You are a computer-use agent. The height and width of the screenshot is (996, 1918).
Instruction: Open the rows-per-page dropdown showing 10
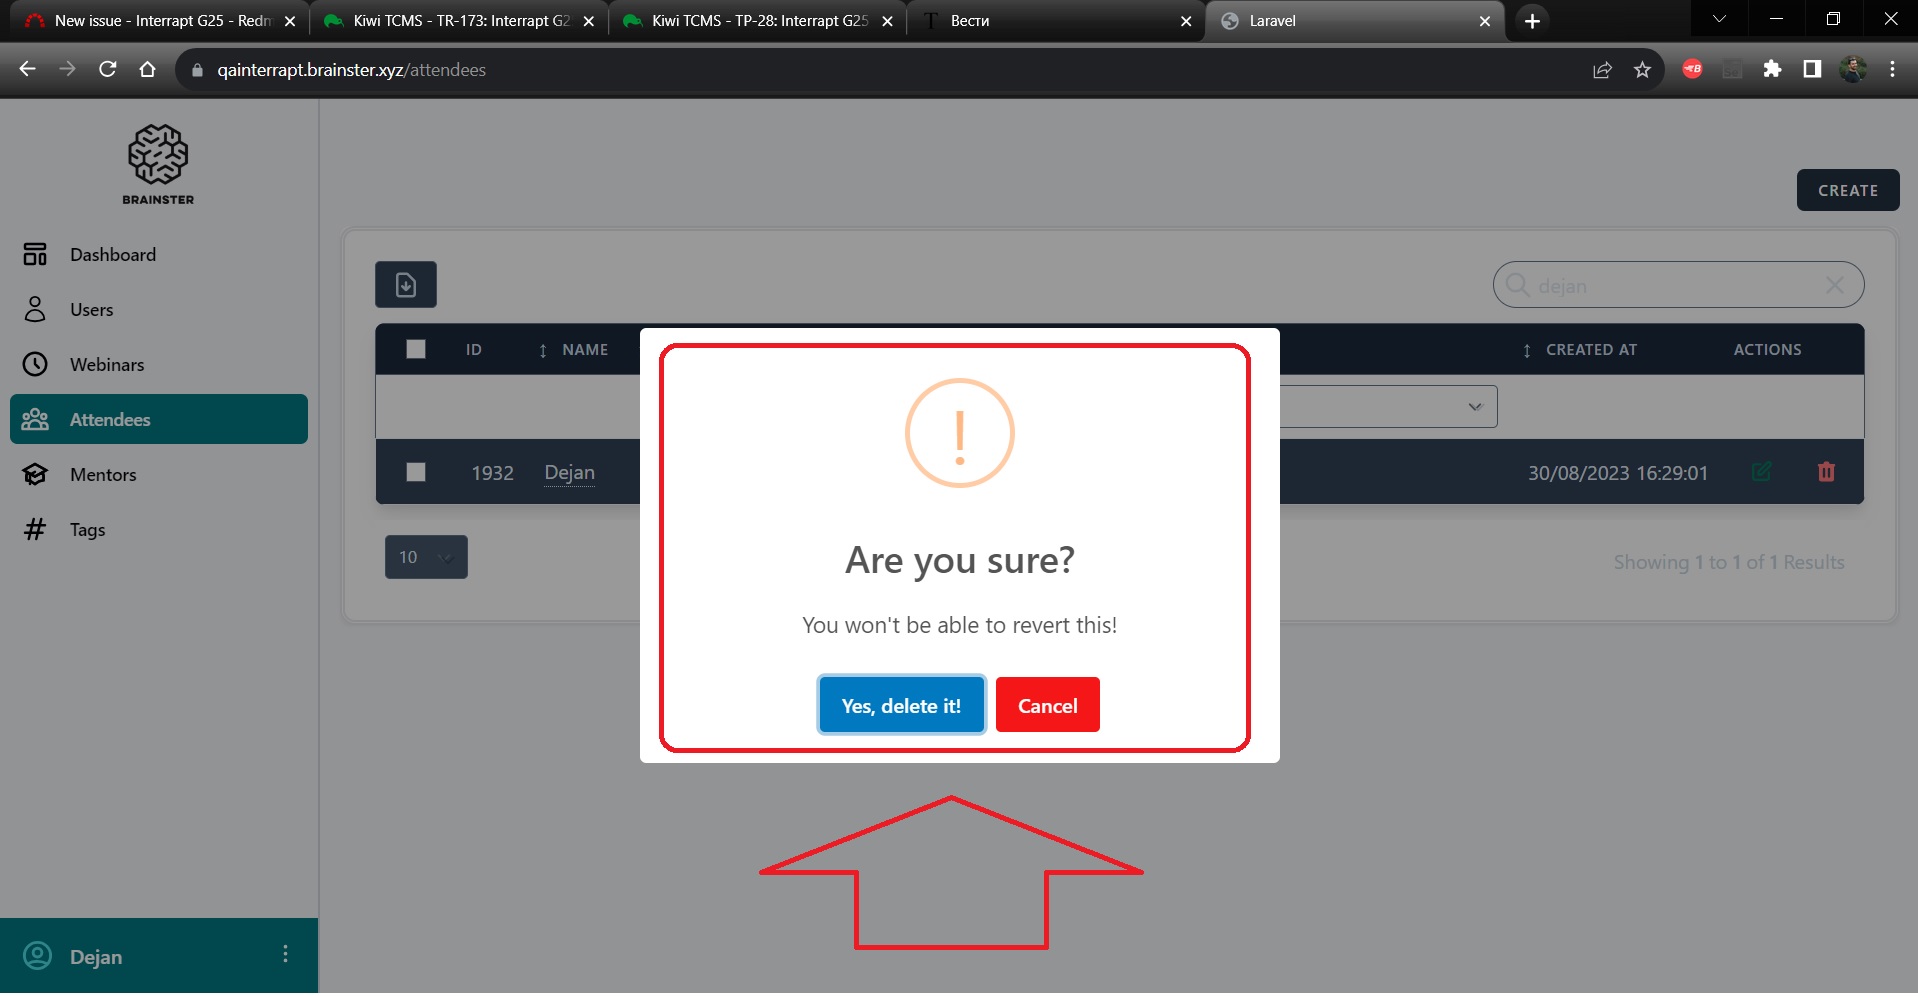[x=426, y=558]
